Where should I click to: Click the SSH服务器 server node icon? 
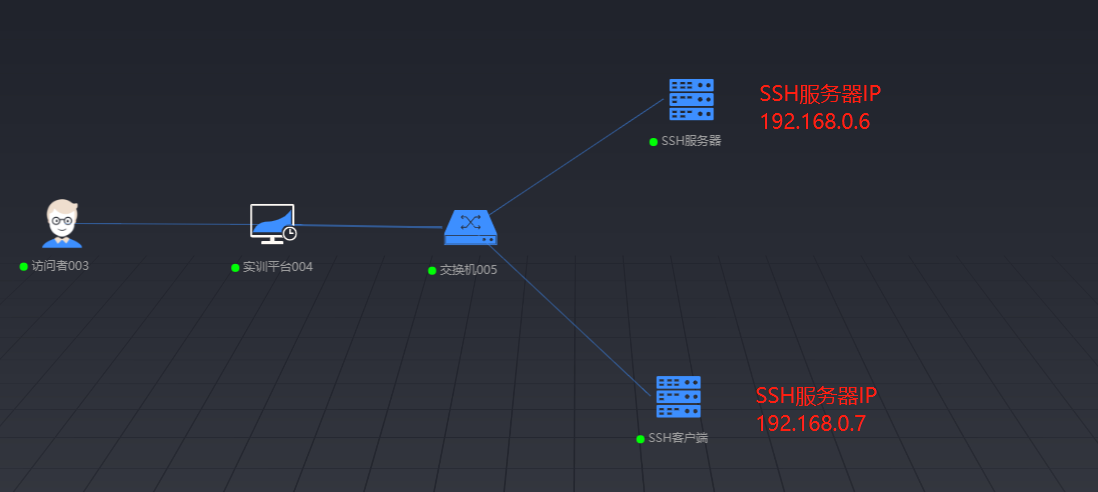[691, 100]
